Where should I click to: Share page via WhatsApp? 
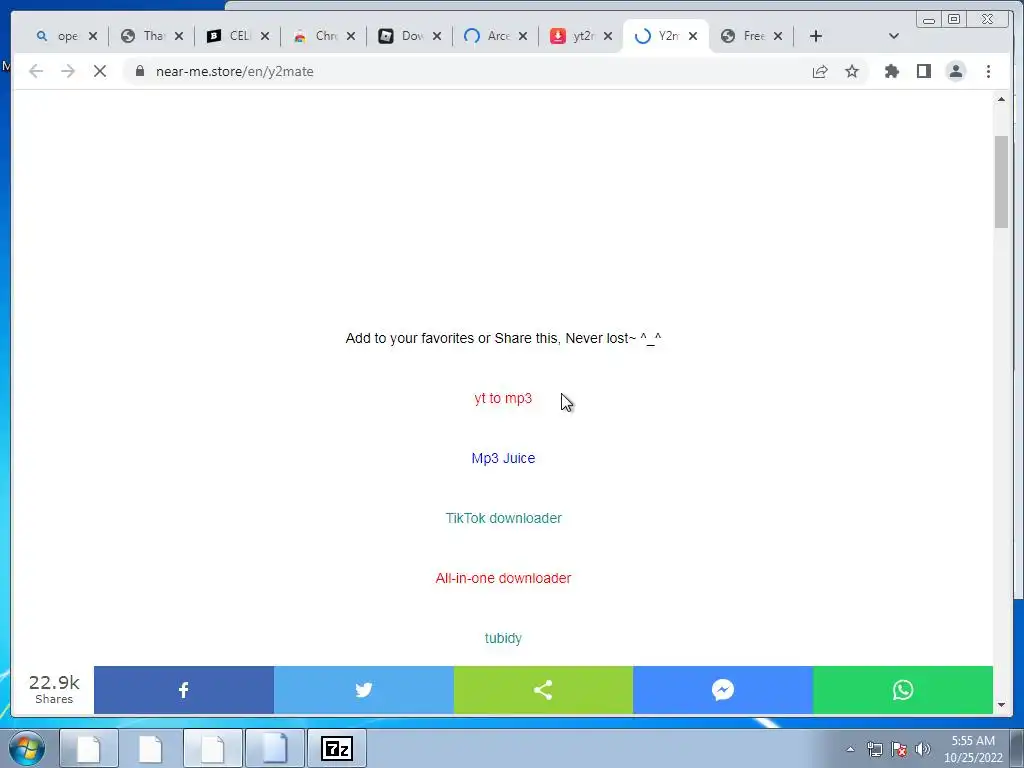[x=903, y=690]
